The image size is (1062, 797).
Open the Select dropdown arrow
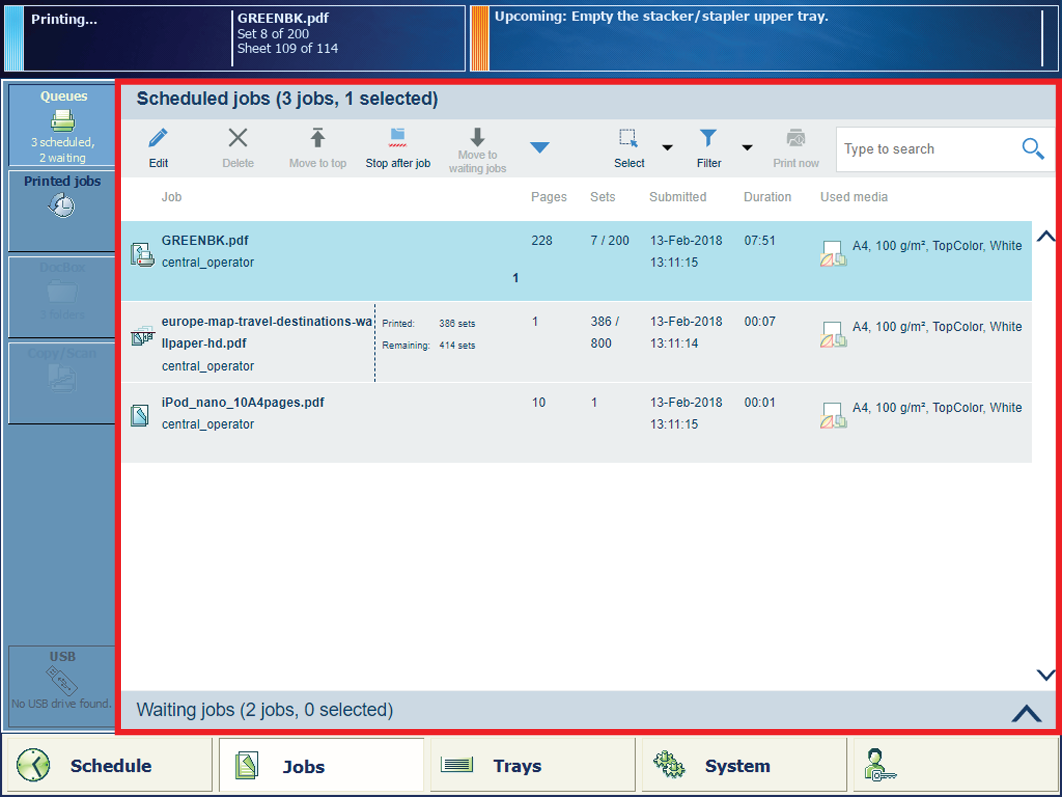tap(667, 148)
